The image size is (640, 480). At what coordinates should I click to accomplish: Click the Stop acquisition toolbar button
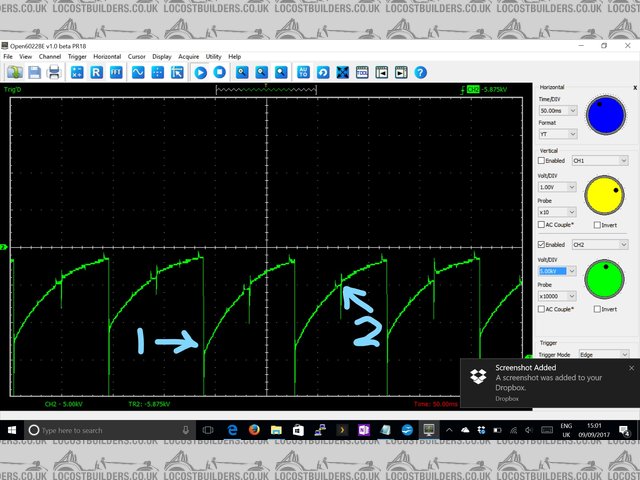coord(220,73)
